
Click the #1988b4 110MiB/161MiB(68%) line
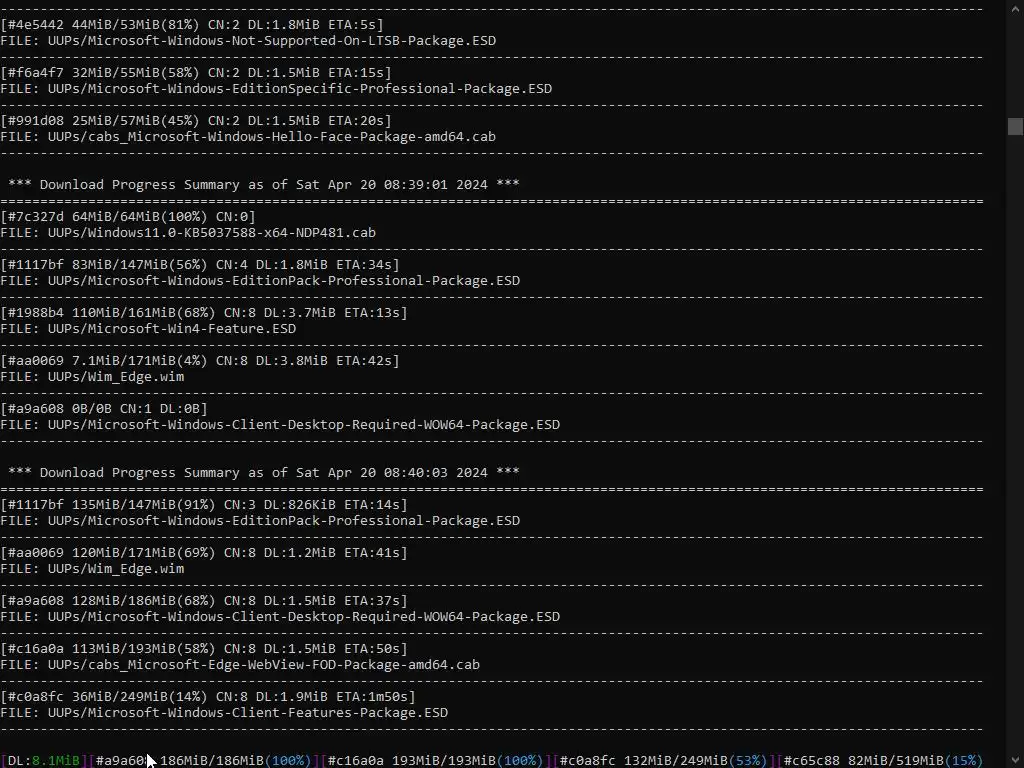point(204,313)
